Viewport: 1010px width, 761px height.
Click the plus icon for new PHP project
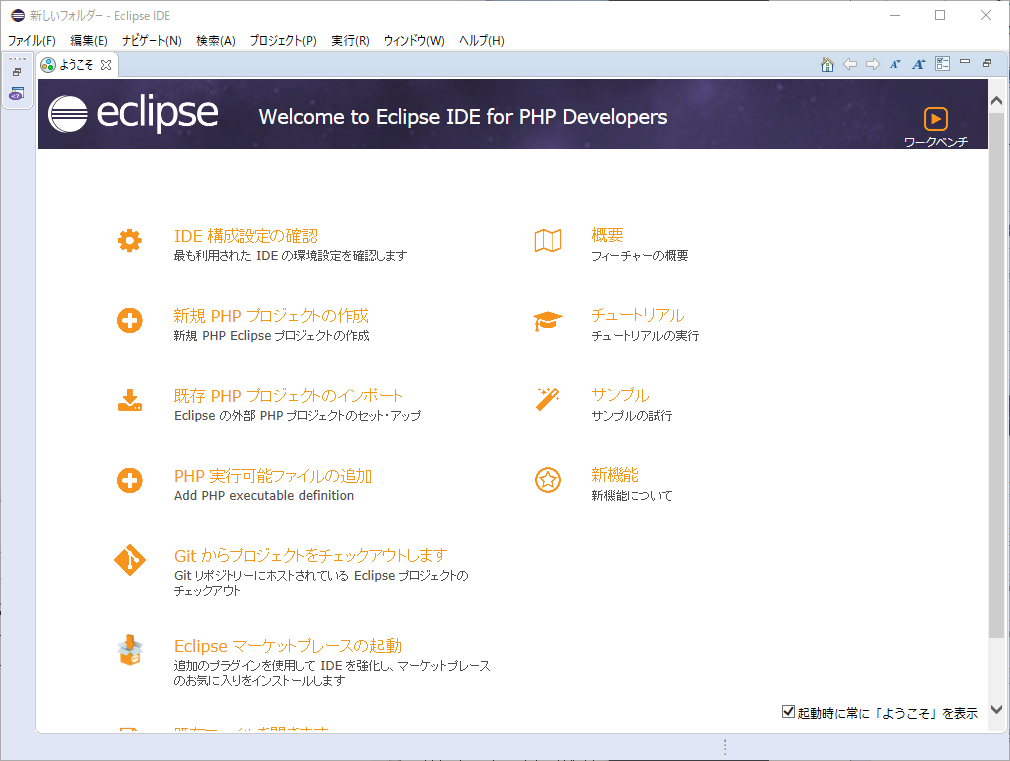[129, 320]
